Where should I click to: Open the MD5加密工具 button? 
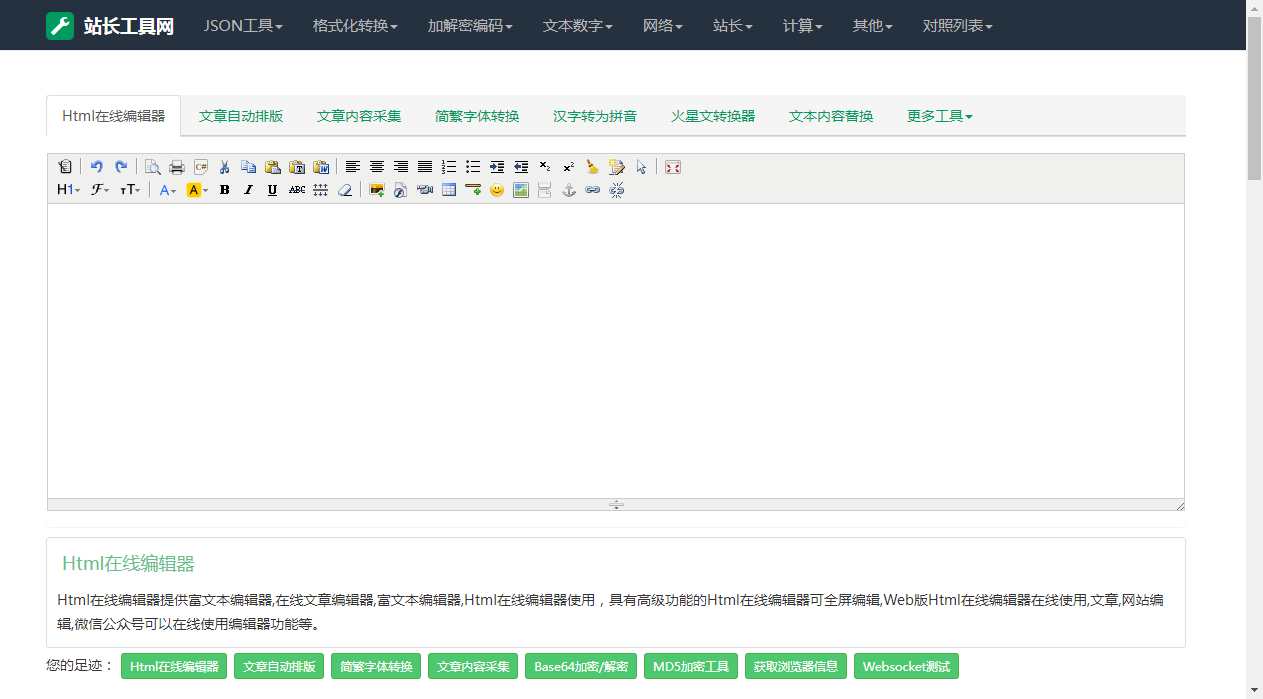690,666
